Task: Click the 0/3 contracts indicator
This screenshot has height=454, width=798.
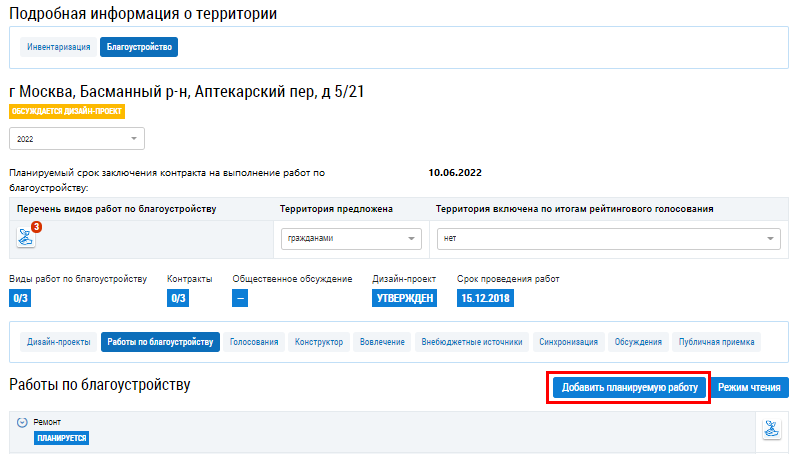Action: 178,298
